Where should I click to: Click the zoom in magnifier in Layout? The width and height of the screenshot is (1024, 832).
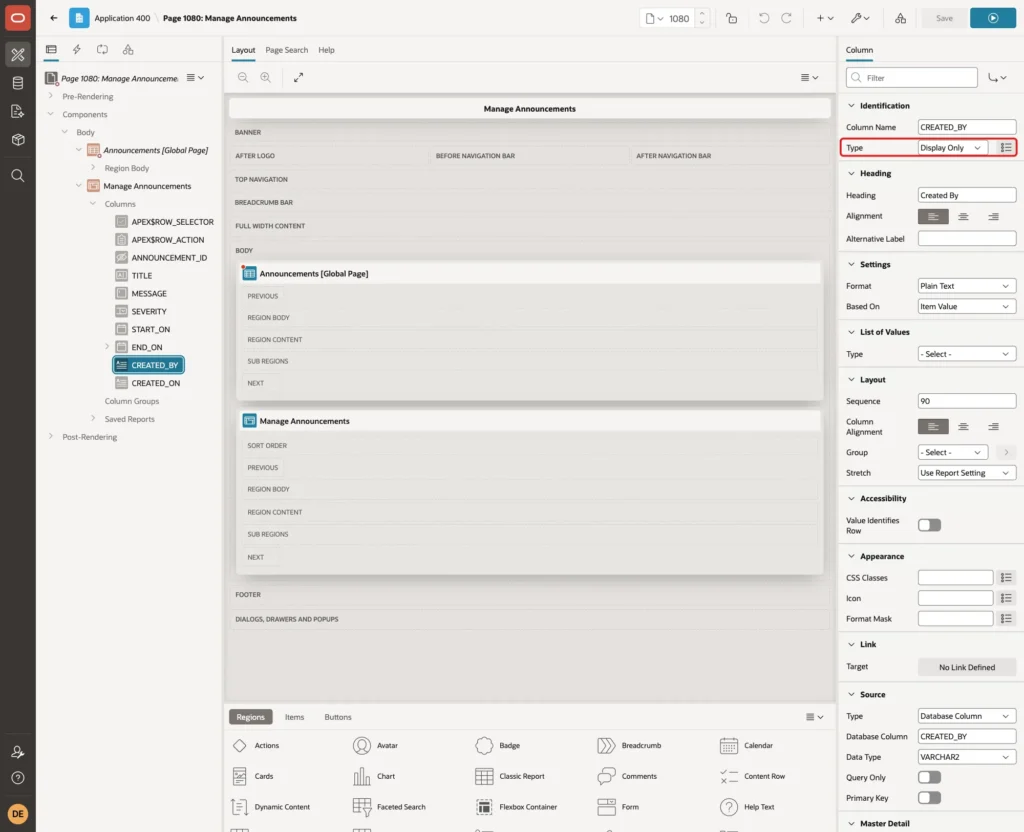(x=266, y=77)
